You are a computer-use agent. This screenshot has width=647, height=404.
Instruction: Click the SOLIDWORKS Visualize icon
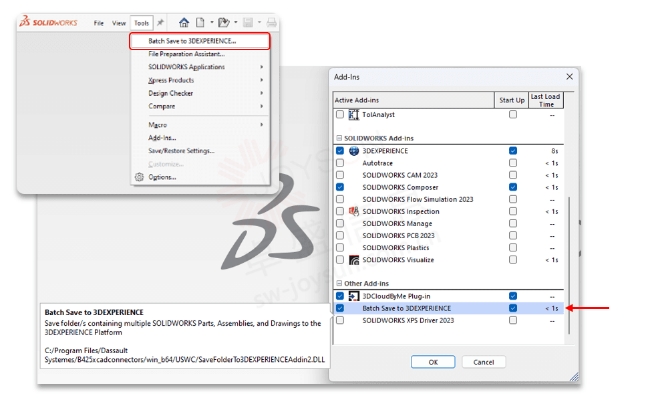(354, 260)
